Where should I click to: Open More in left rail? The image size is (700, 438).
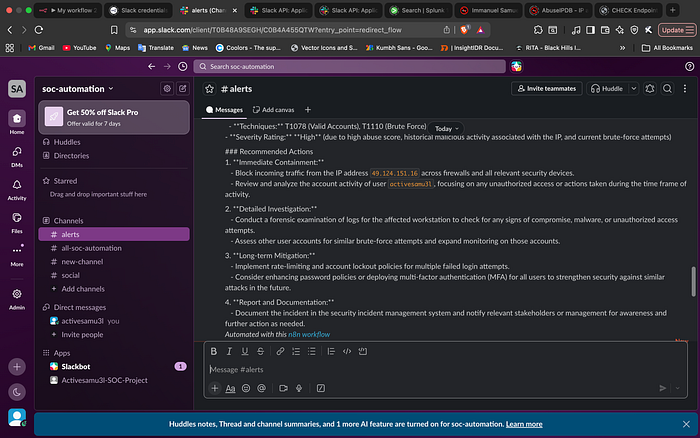[17, 254]
